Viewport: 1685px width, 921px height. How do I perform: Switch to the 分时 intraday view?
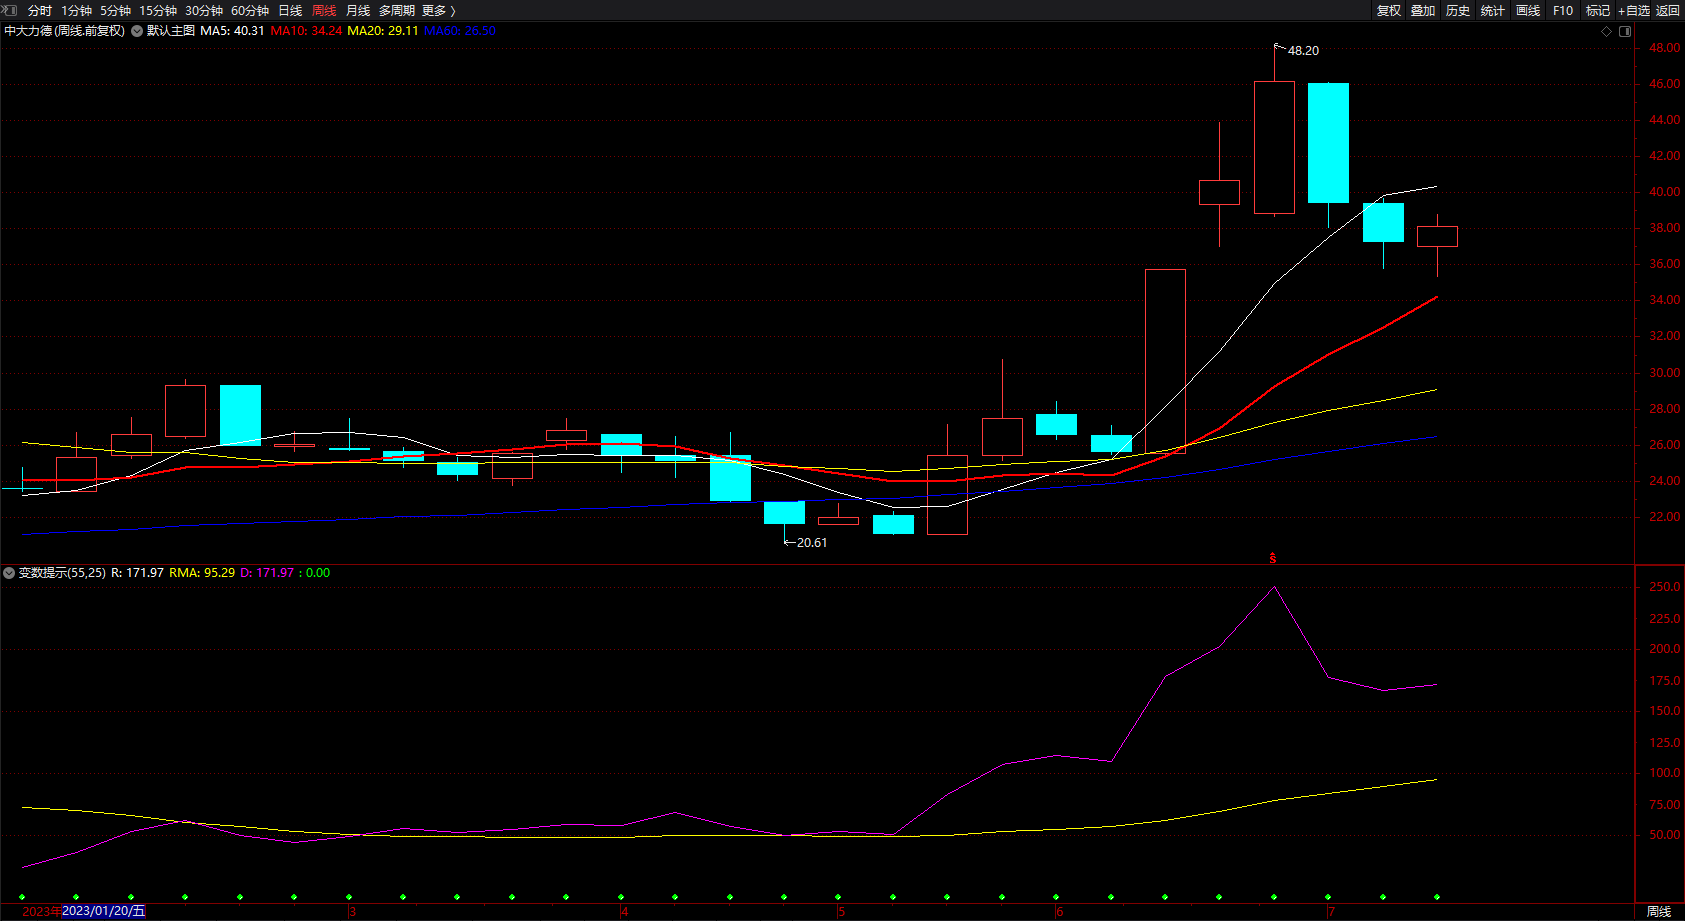40,10
